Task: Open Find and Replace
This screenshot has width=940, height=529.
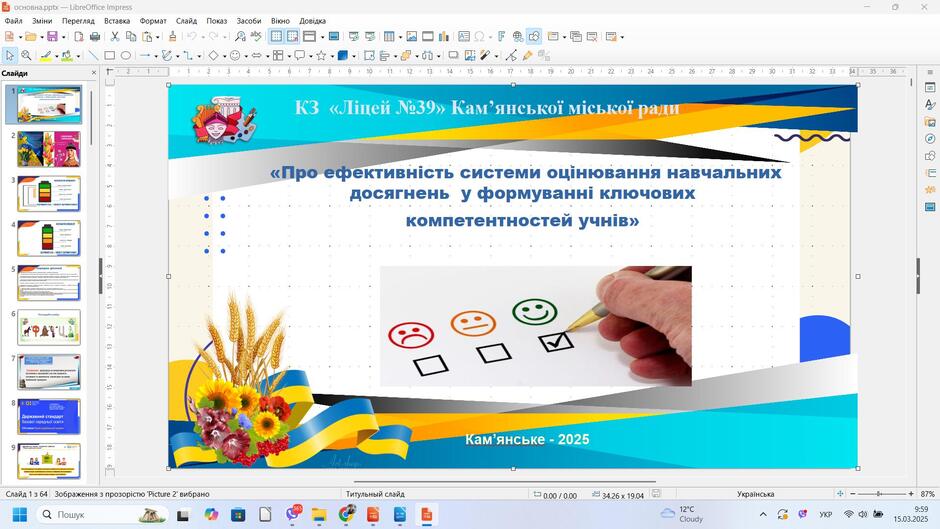Action: click(x=240, y=37)
